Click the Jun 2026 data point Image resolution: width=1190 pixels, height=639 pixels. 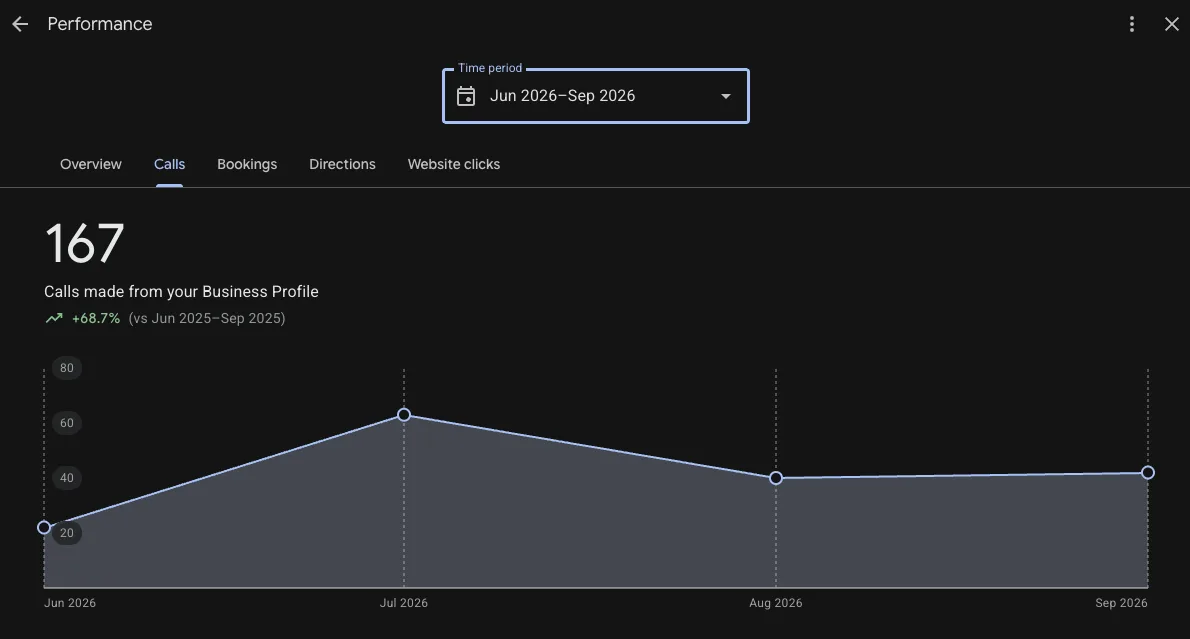coord(44,527)
